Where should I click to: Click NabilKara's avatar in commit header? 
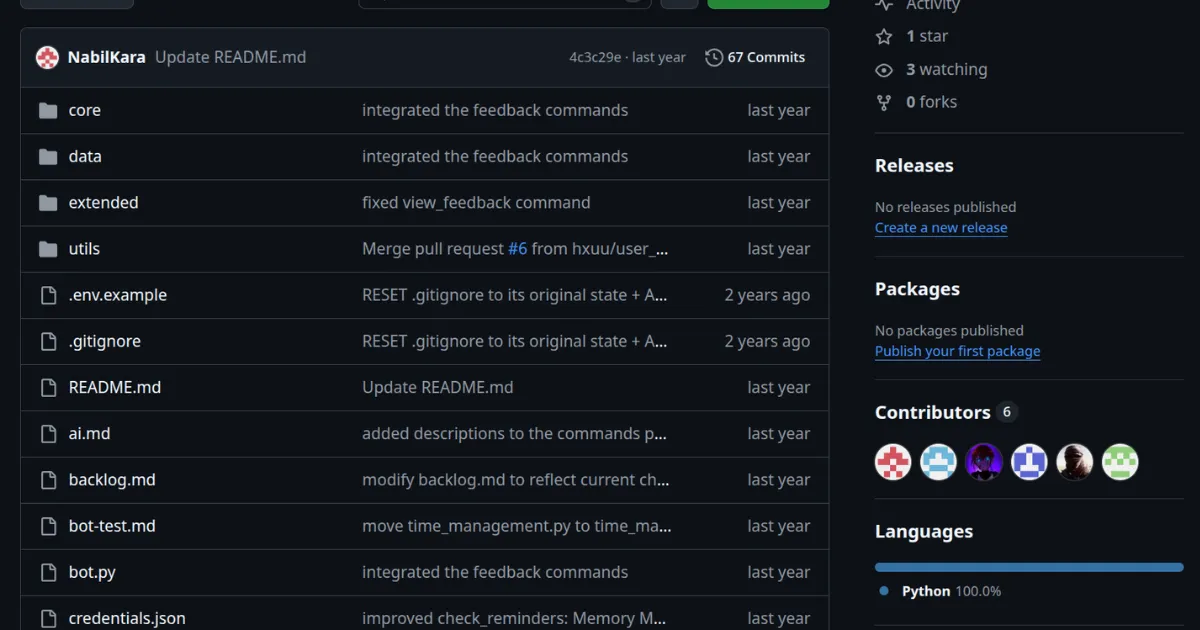[x=47, y=57]
